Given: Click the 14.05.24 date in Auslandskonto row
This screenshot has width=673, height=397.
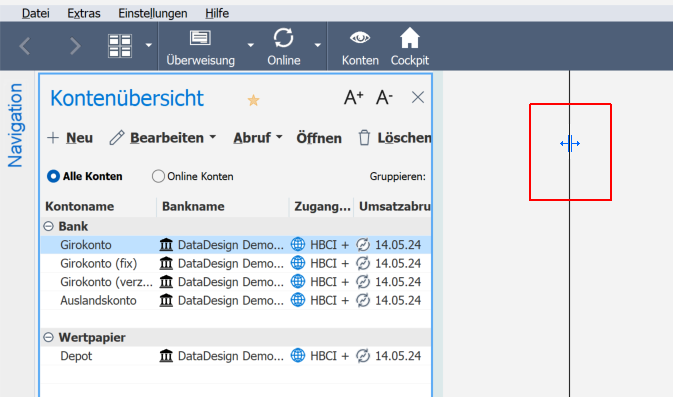Looking at the screenshot, I should pyautogui.click(x=398, y=300).
